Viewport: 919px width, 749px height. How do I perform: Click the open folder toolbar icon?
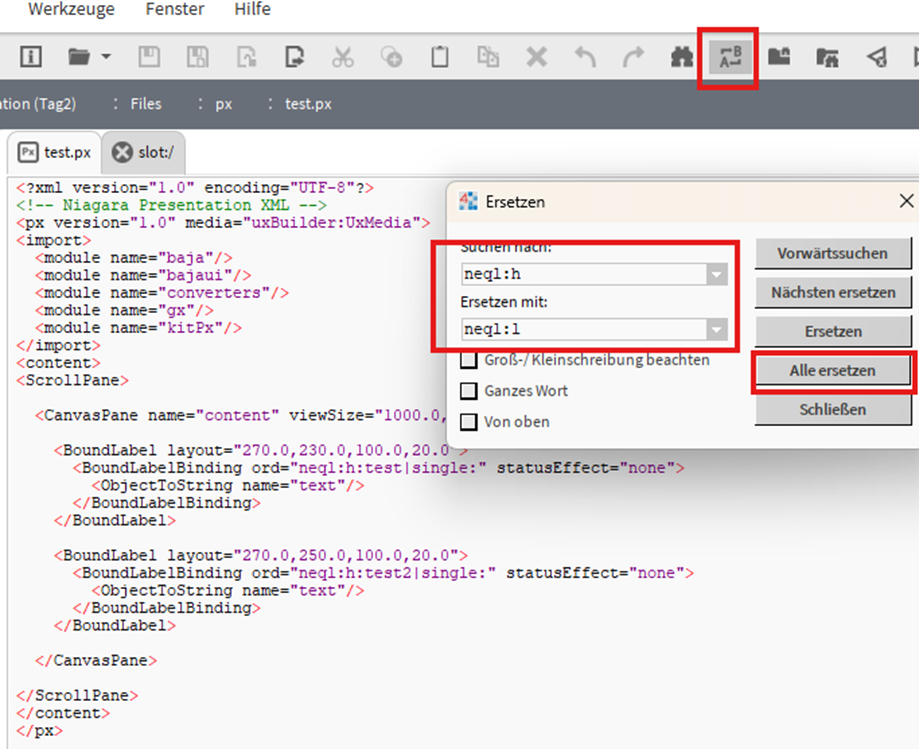[x=79, y=57]
